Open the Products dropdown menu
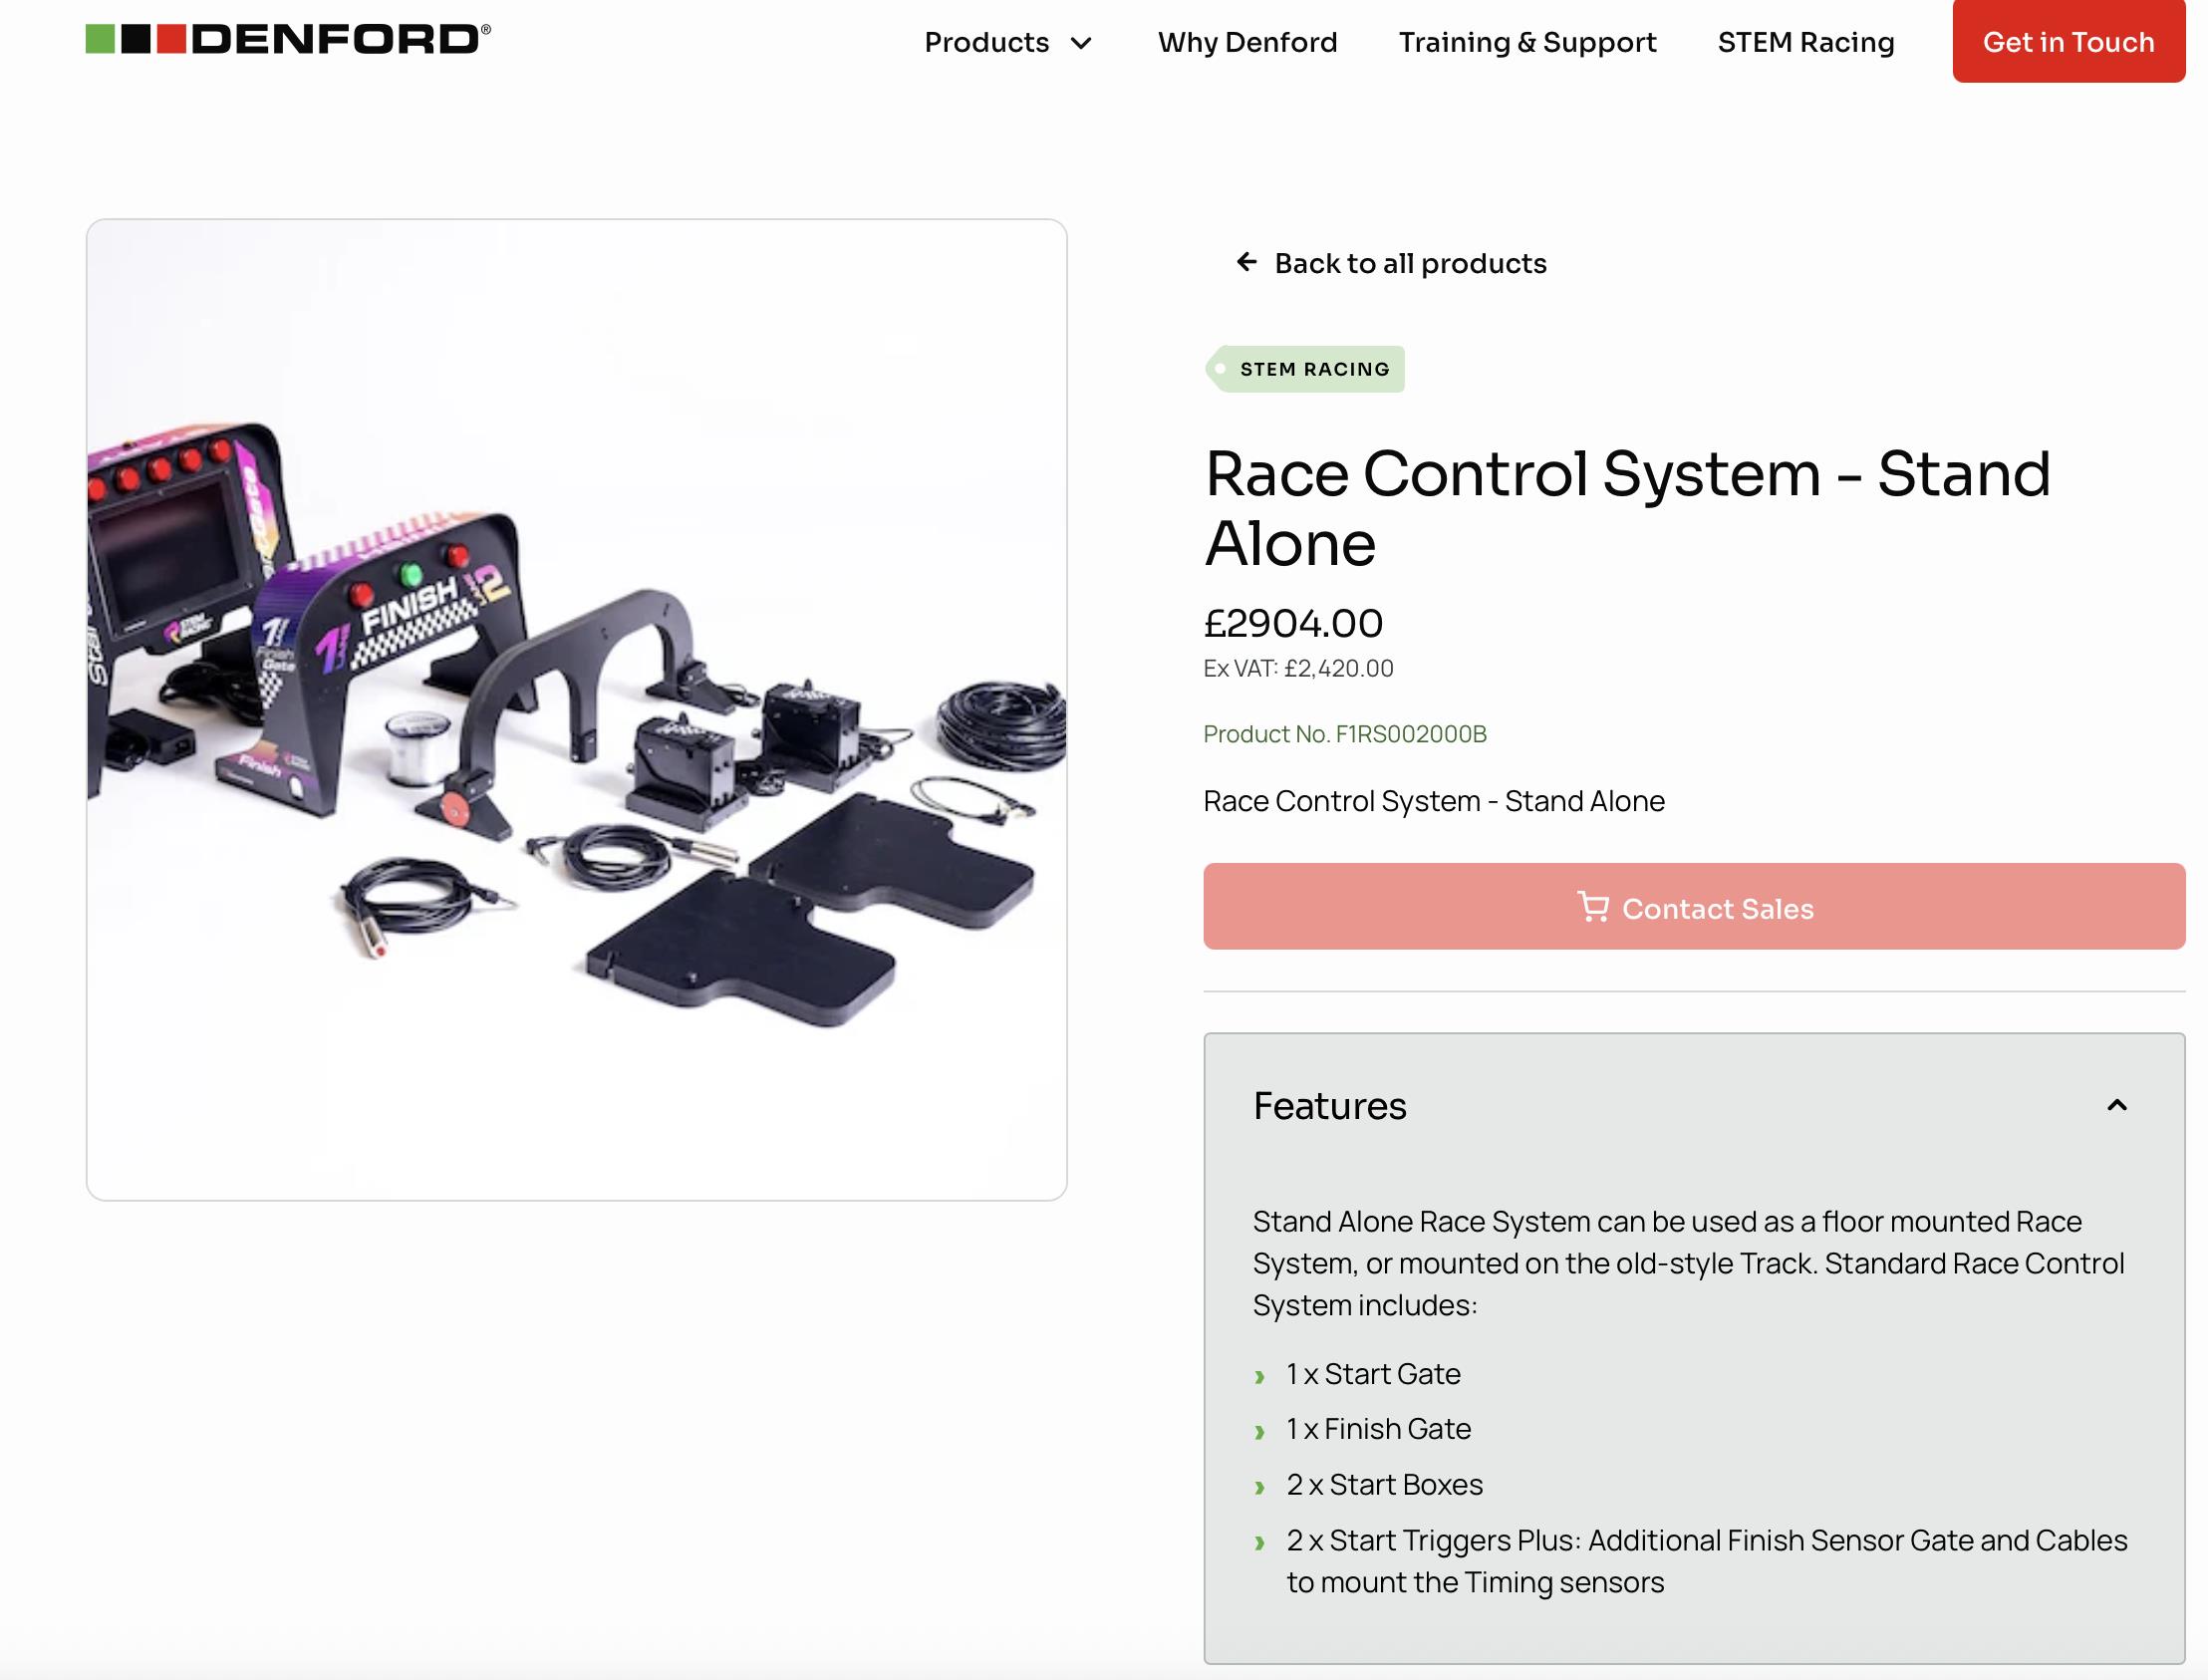 click(986, 42)
